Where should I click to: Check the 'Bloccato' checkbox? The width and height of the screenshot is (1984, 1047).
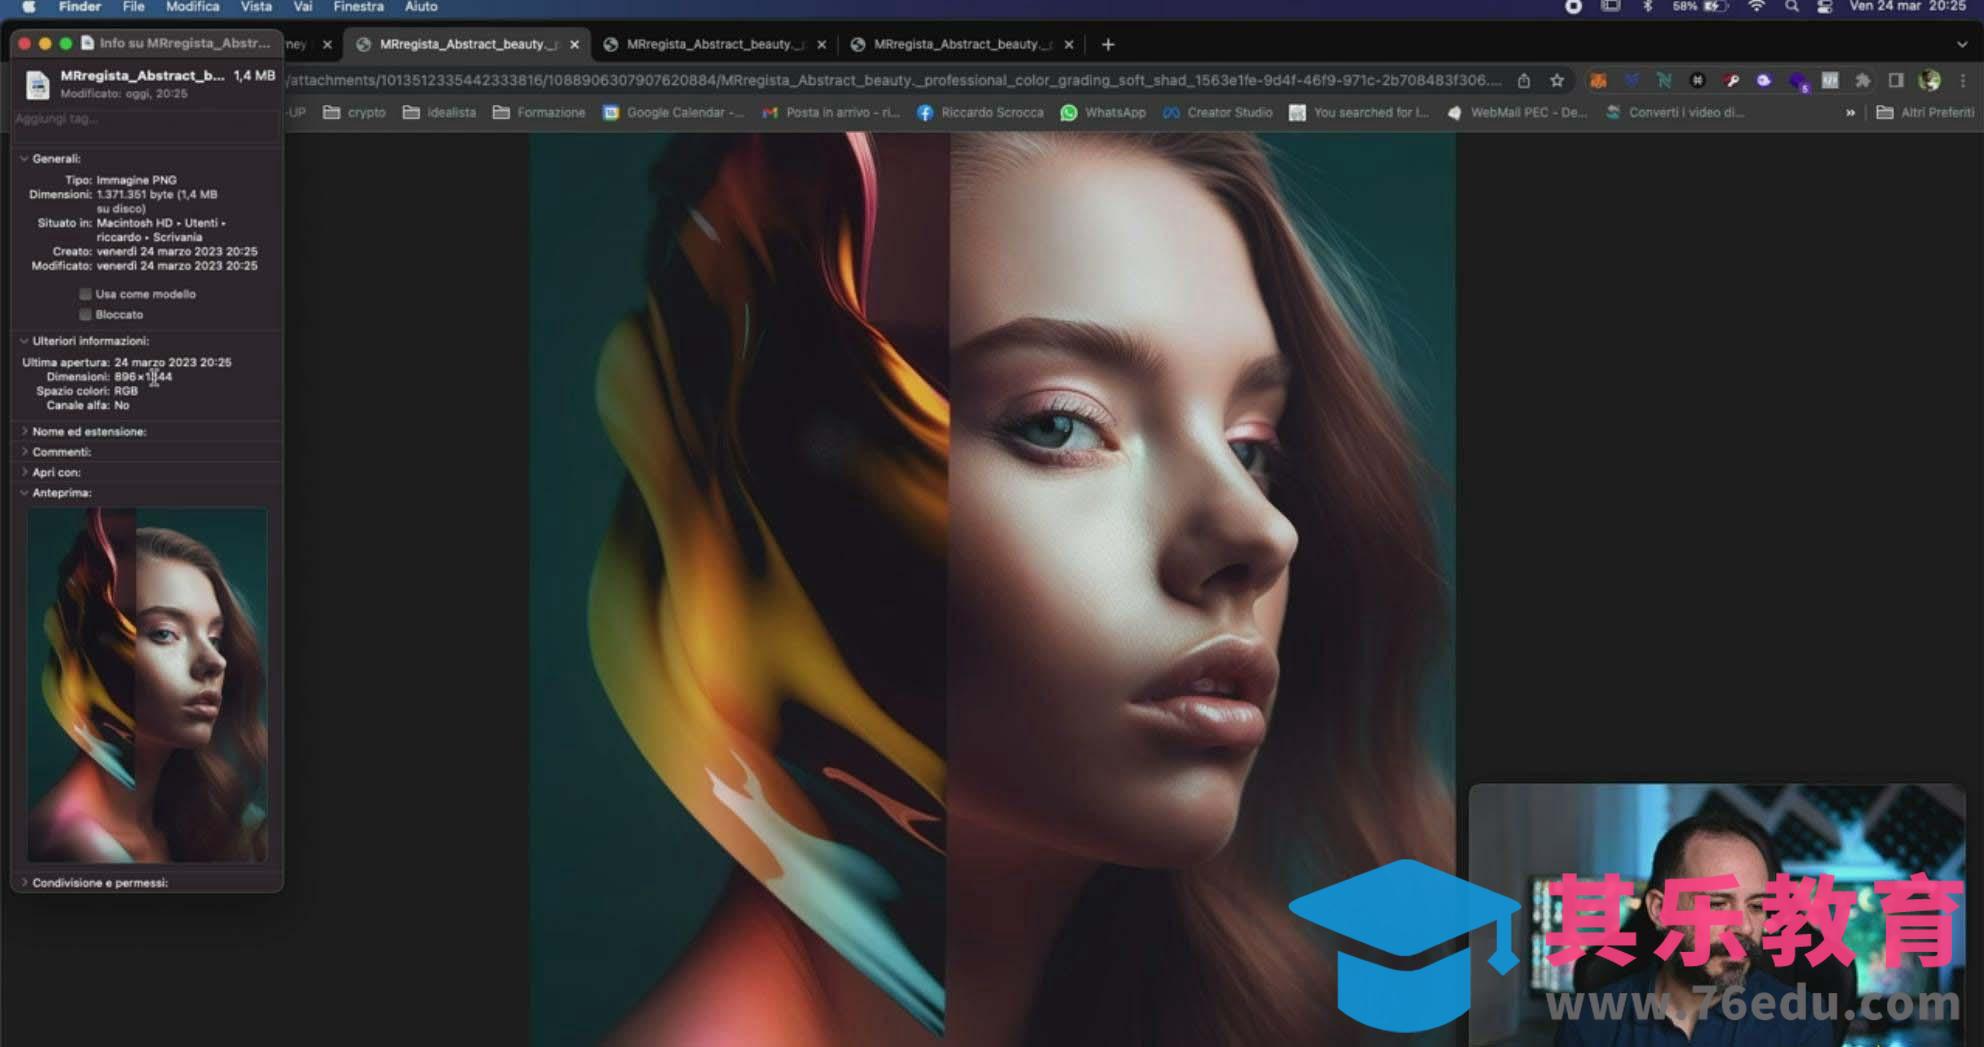click(x=86, y=314)
